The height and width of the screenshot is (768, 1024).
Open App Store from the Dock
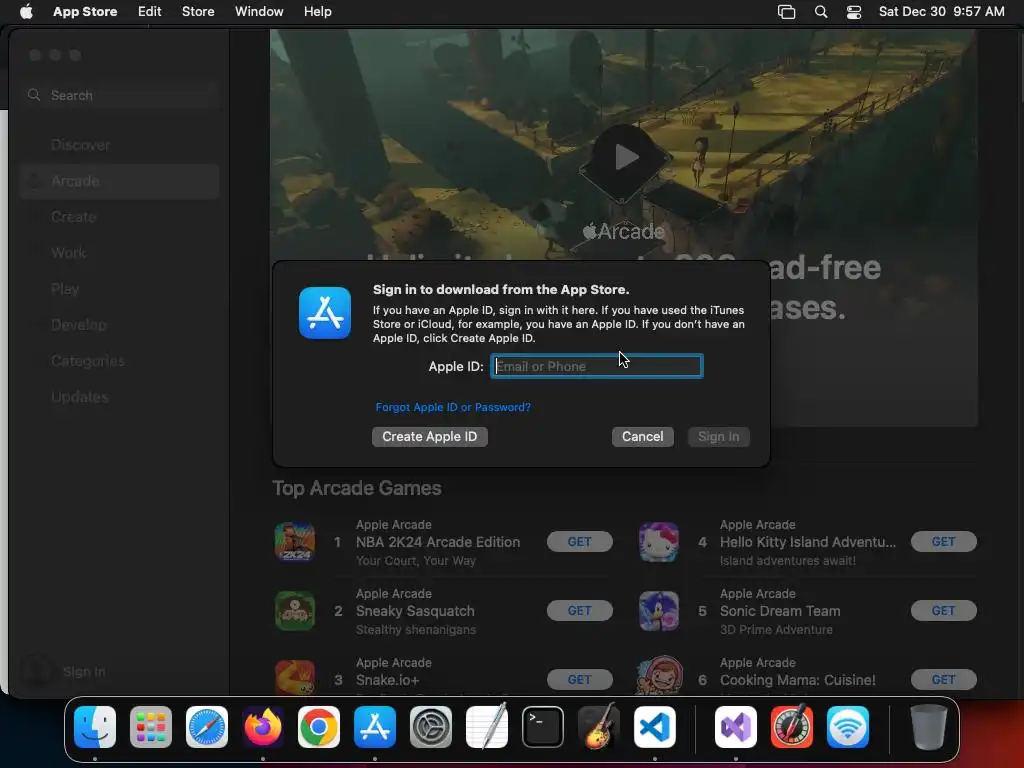click(x=375, y=727)
